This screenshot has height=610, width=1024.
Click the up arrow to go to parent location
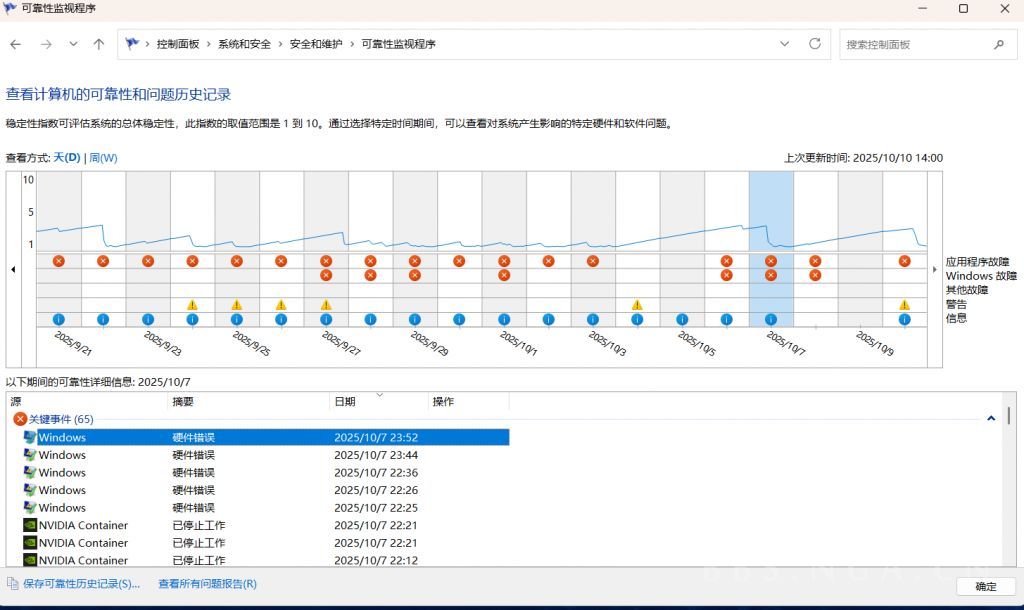click(97, 44)
